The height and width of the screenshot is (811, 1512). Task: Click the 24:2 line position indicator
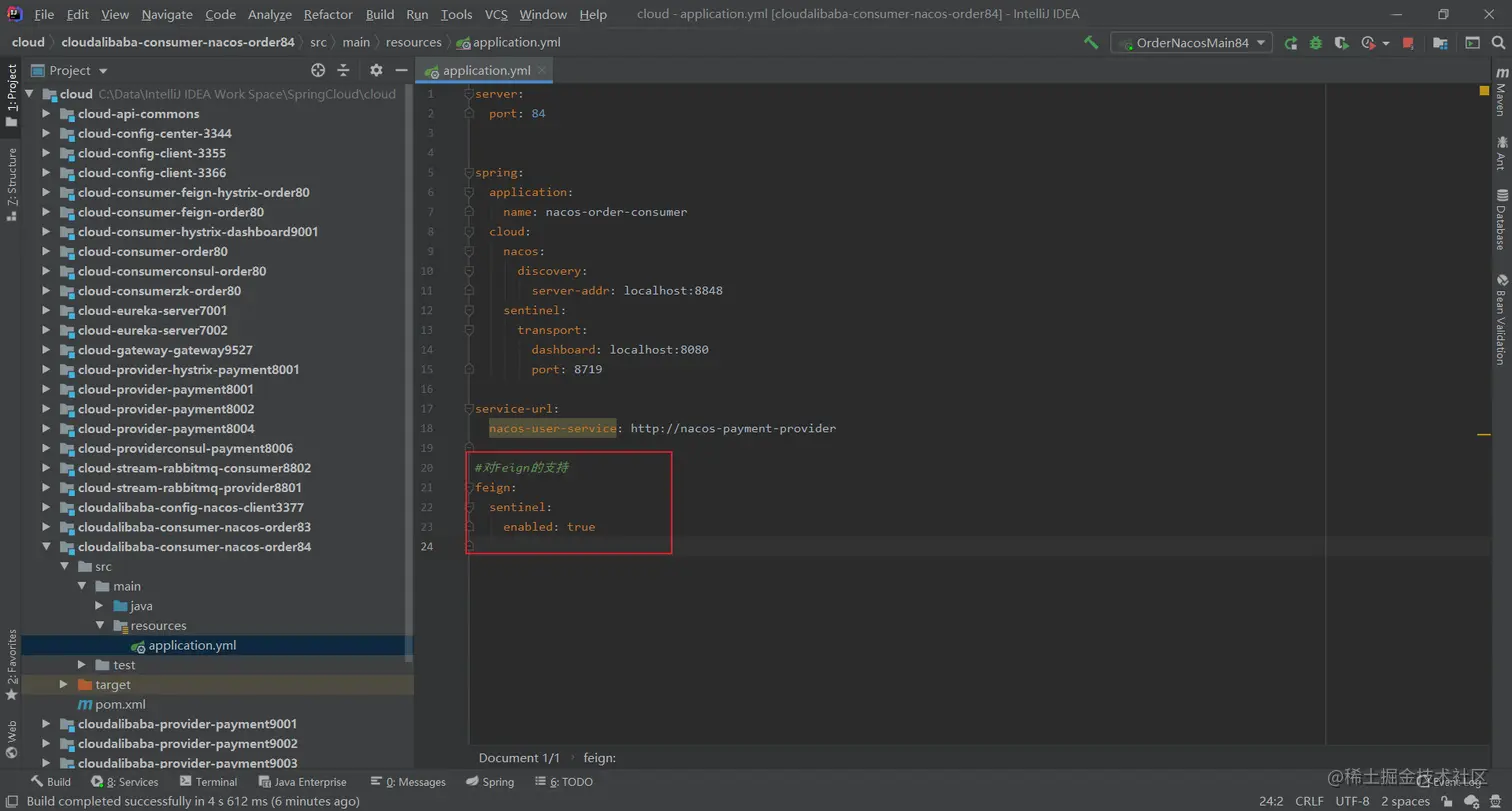[x=1271, y=801]
